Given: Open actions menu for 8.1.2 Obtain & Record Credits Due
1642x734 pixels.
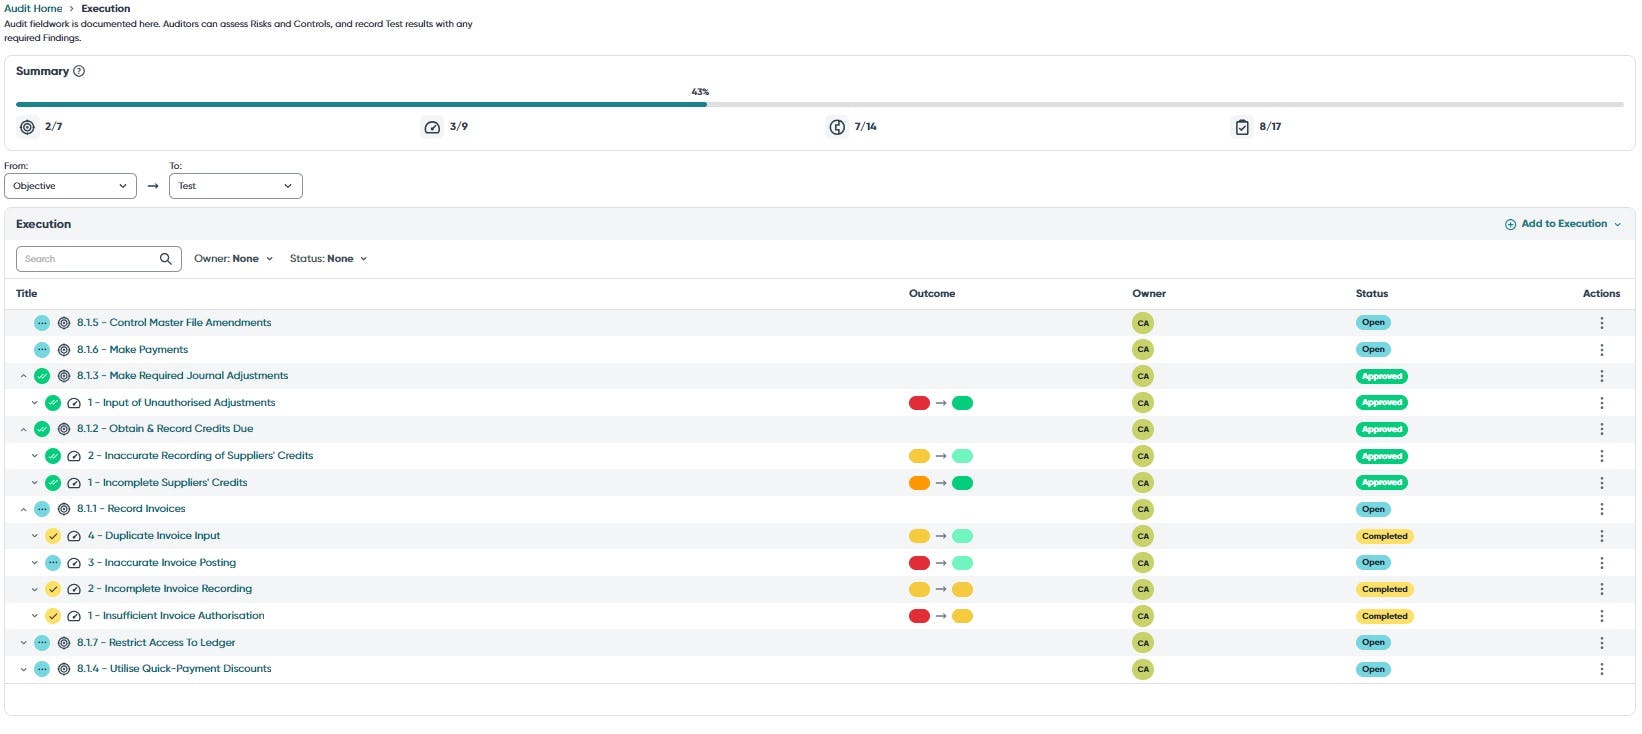Looking at the screenshot, I should click(1601, 429).
